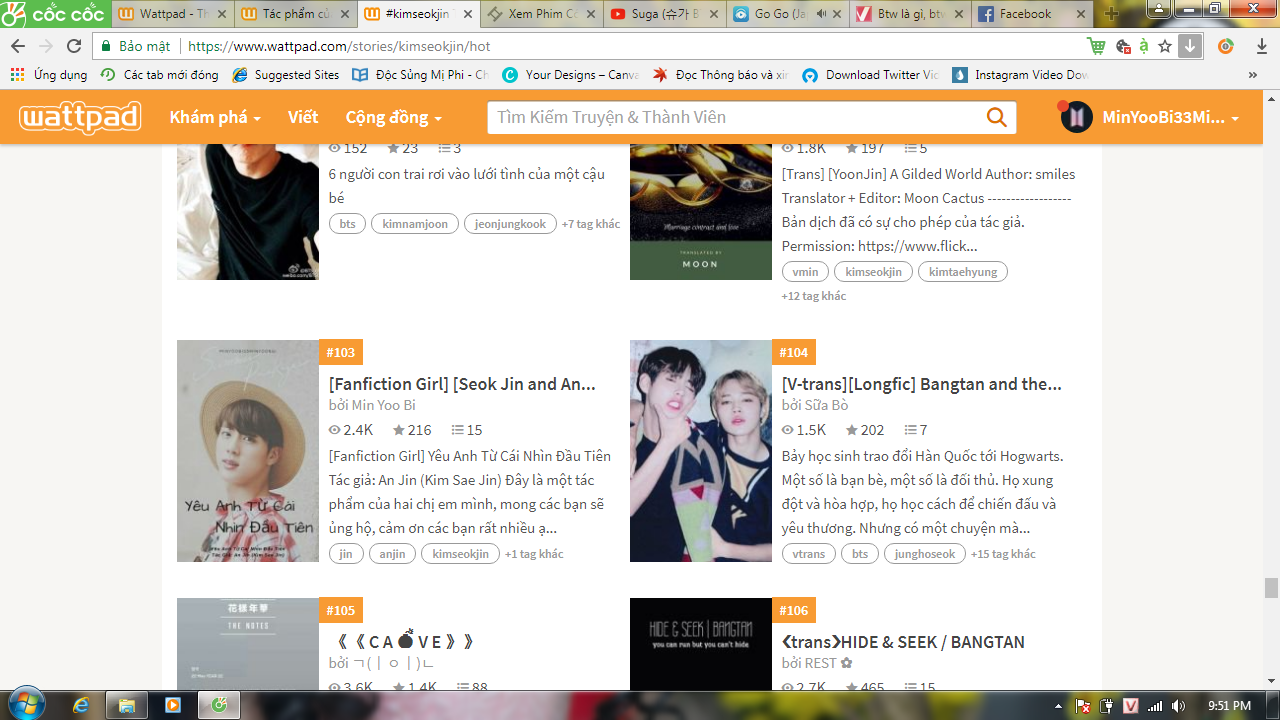Reload the current Wattpad page
This screenshot has height=720, width=1280.
tap(74, 46)
